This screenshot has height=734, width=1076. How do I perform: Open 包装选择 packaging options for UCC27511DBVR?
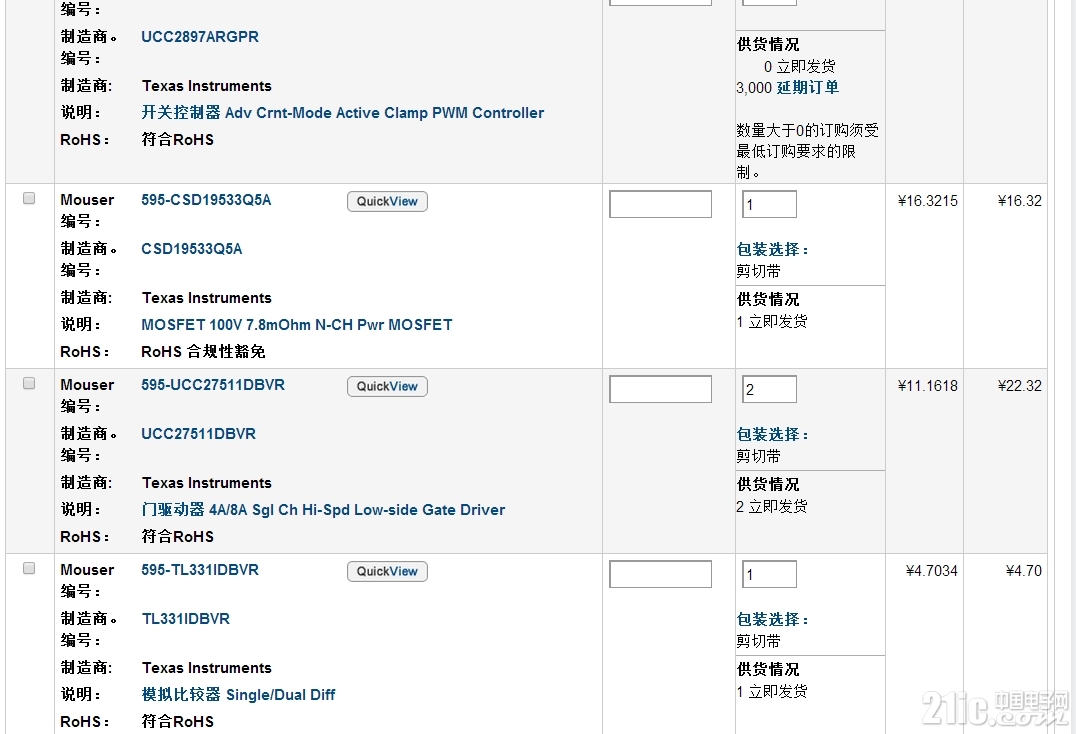point(773,434)
